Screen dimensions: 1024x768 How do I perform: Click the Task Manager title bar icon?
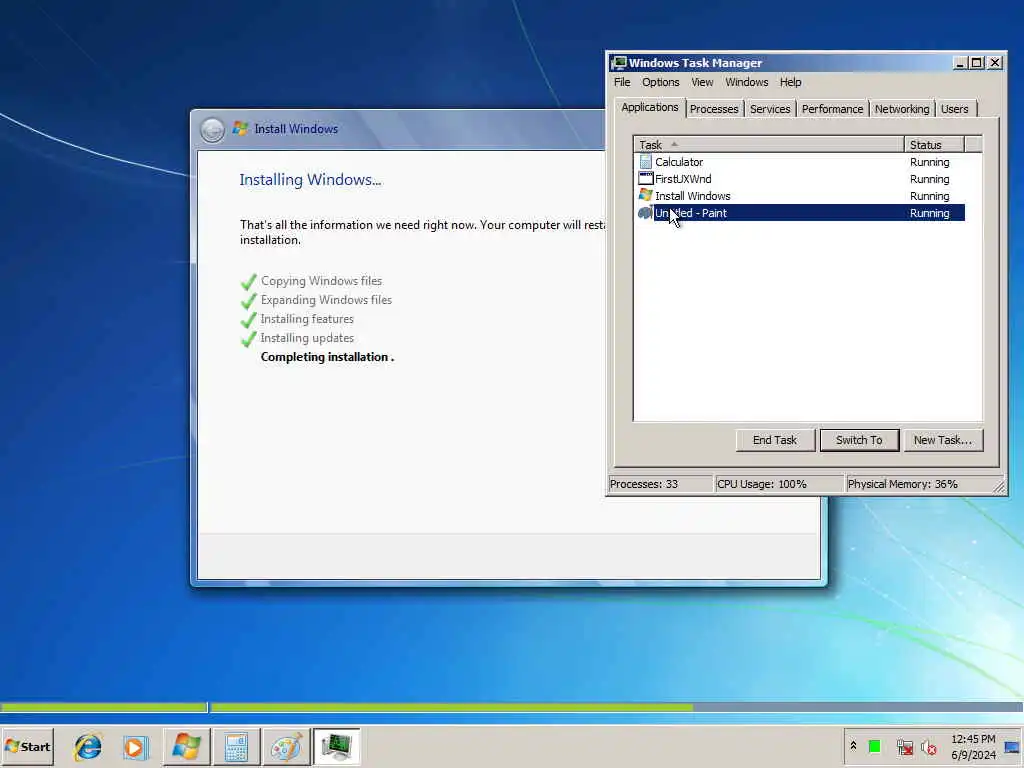click(619, 63)
